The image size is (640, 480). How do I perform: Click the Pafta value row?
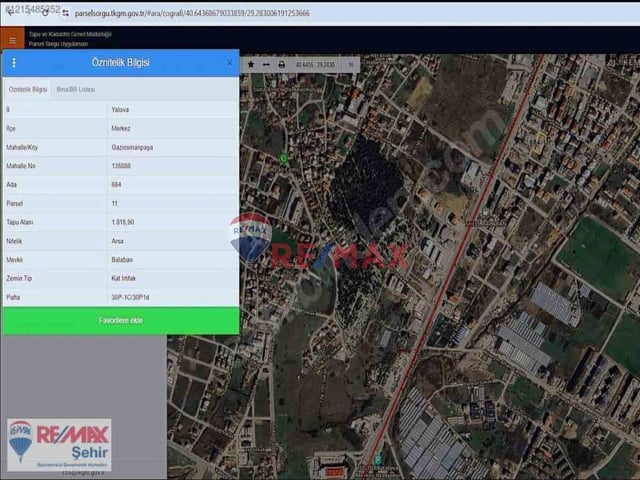click(120, 297)
